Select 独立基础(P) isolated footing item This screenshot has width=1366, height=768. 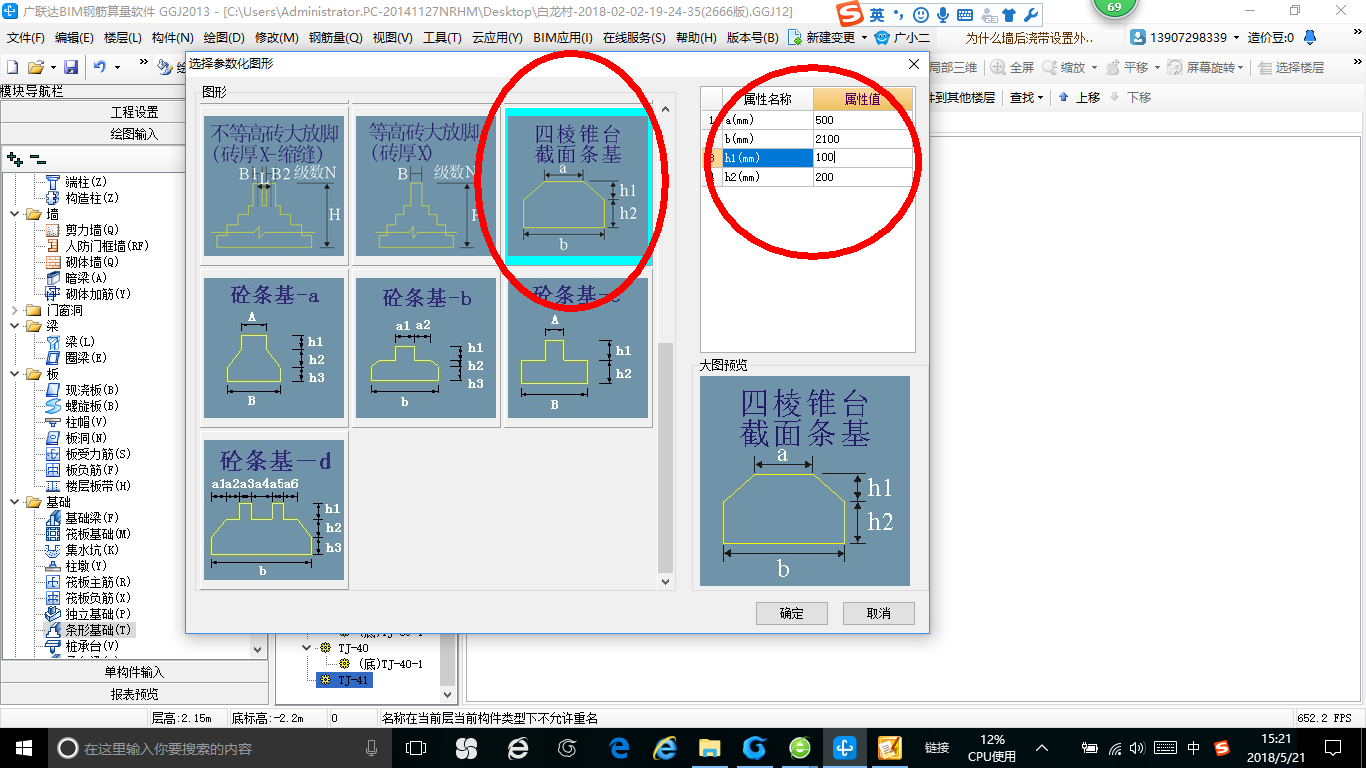click(97, 614)
